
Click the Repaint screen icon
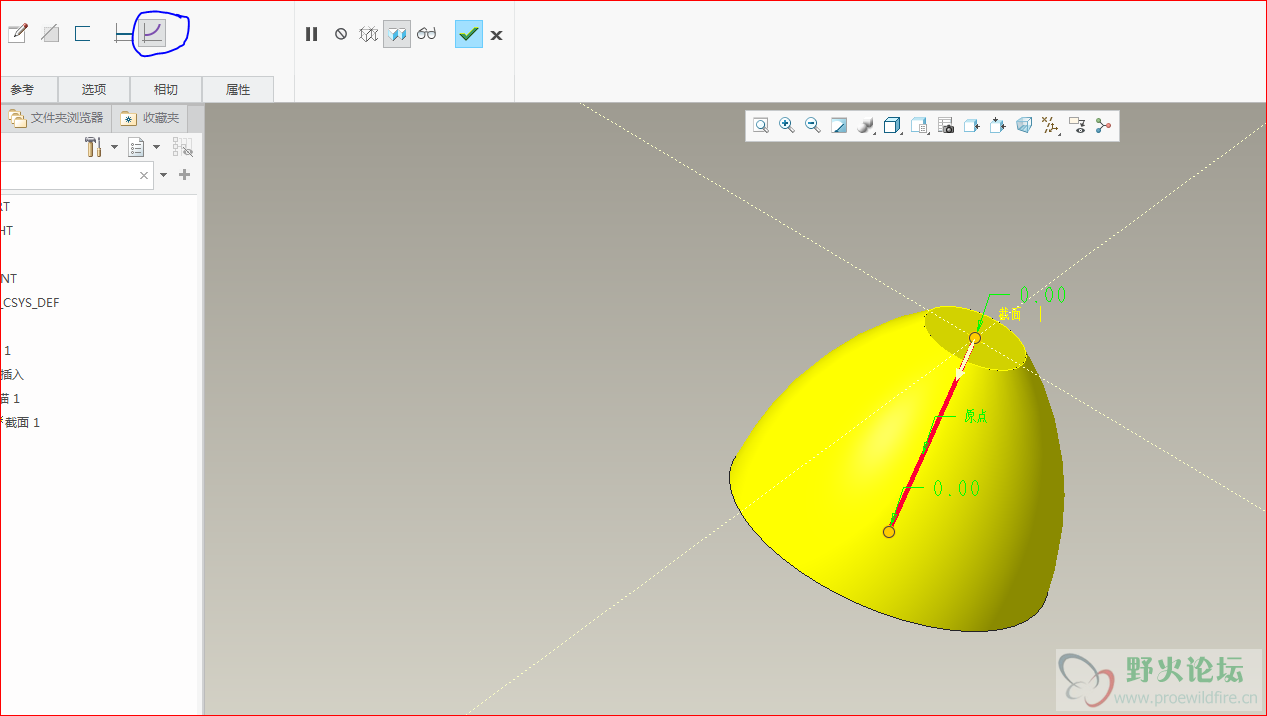click(839, 125)
